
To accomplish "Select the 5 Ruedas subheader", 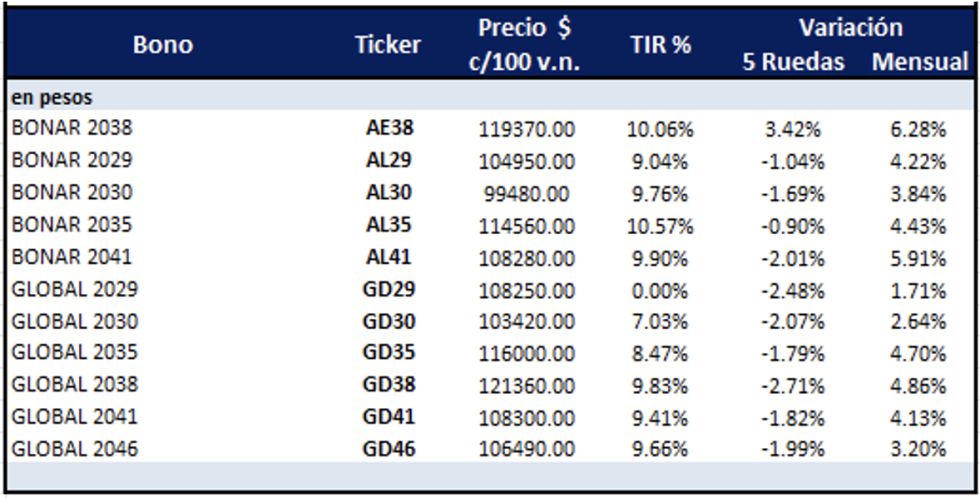I will click(x=793, y=62).
